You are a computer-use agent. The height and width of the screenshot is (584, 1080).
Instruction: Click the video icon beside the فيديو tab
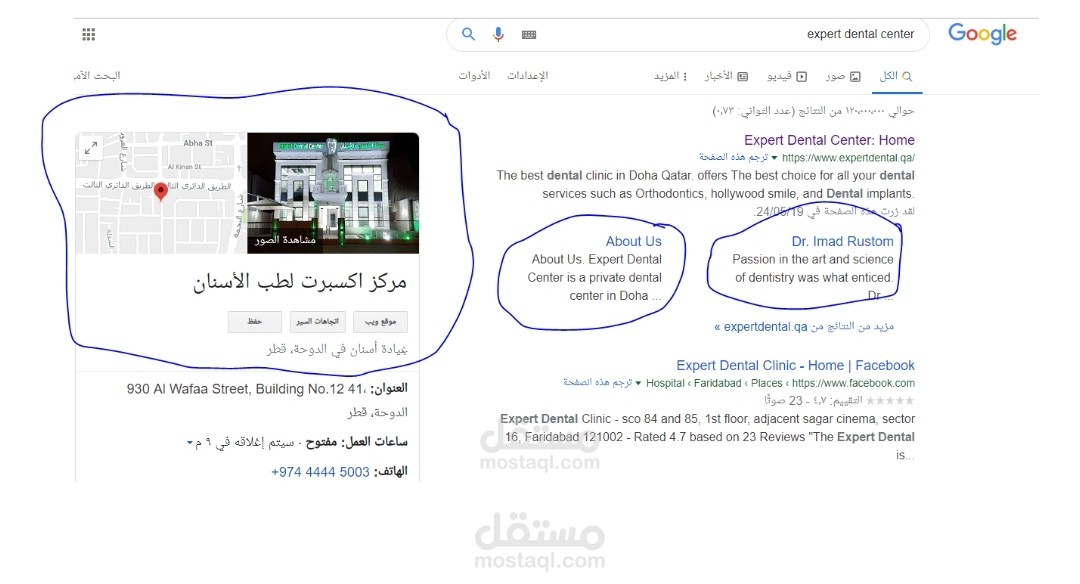coord(802,76)
